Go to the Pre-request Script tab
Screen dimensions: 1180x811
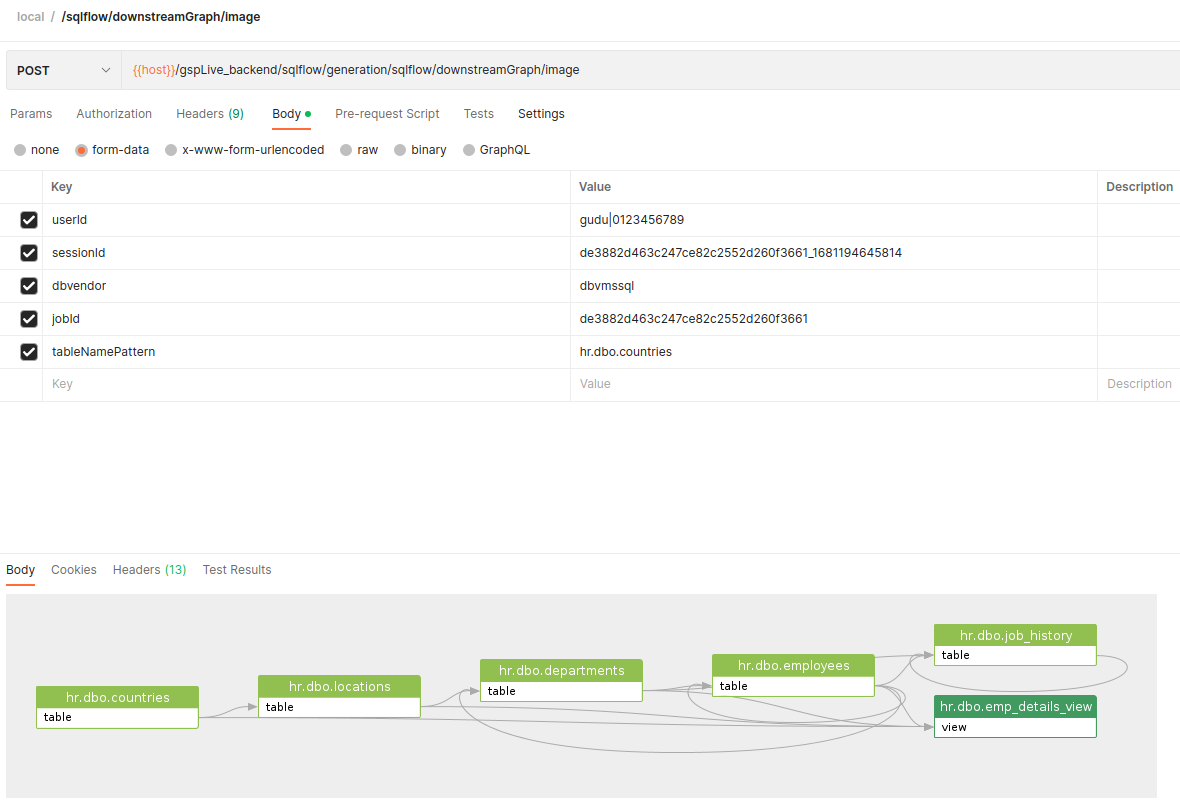[x=387, y=114]
